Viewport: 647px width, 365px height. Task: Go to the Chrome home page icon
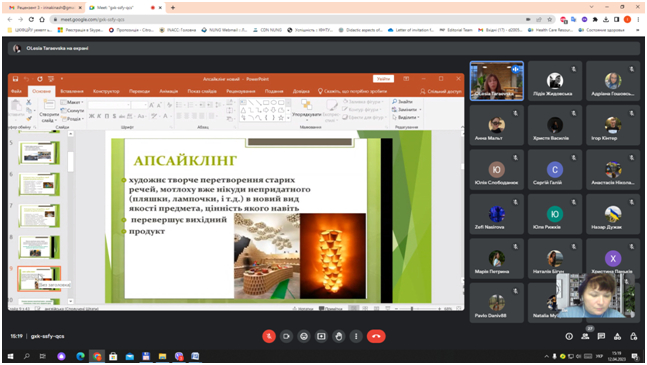point(42,19)
